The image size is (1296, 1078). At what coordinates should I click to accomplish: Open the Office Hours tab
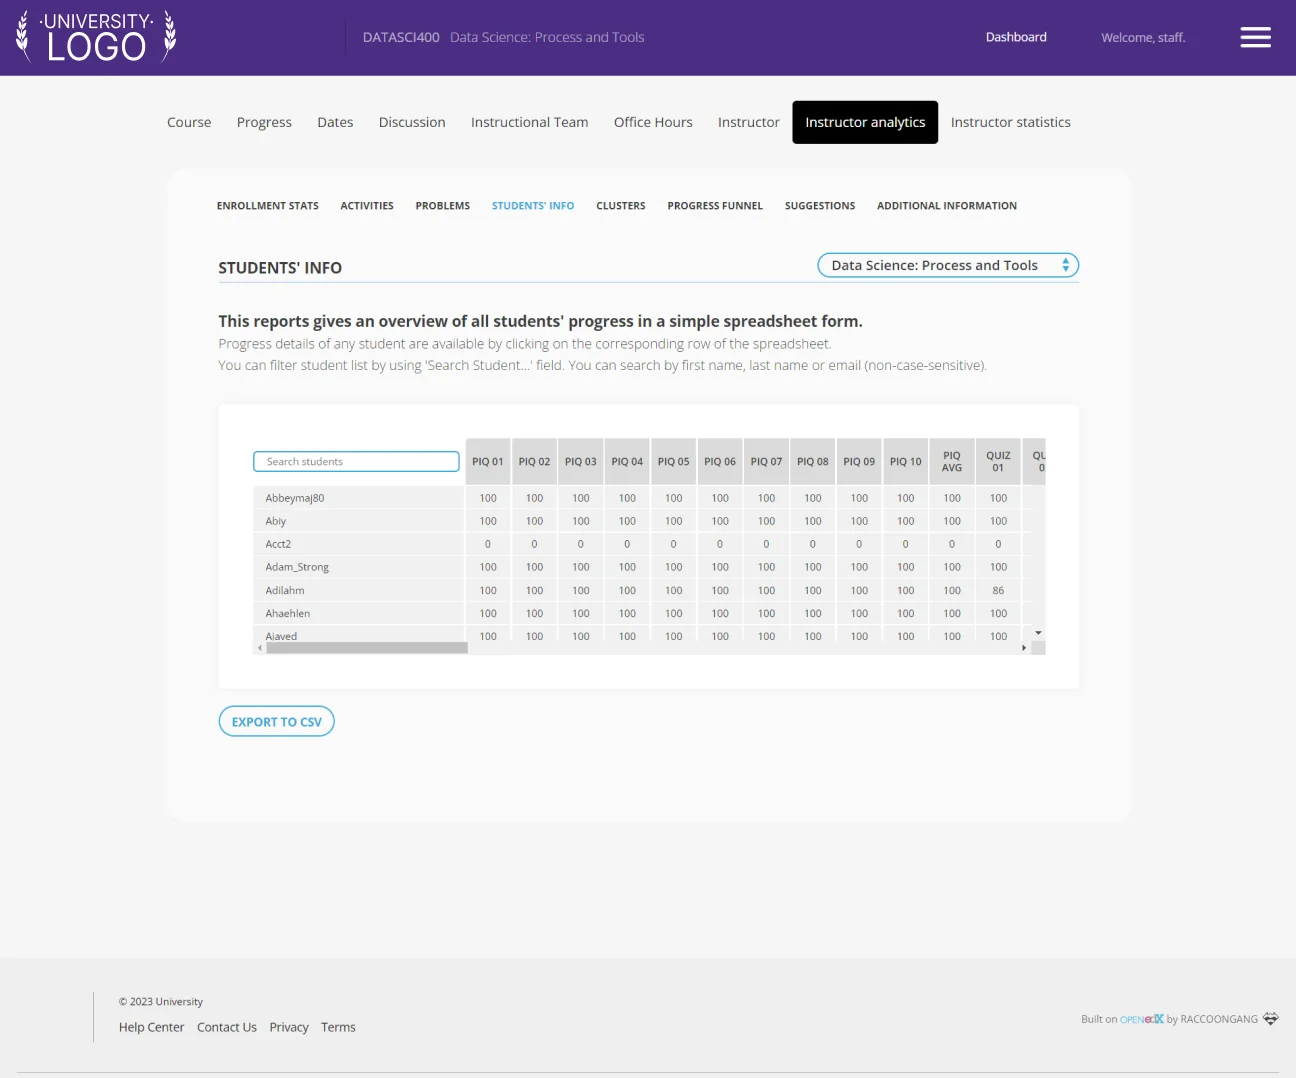pos(653,122)
